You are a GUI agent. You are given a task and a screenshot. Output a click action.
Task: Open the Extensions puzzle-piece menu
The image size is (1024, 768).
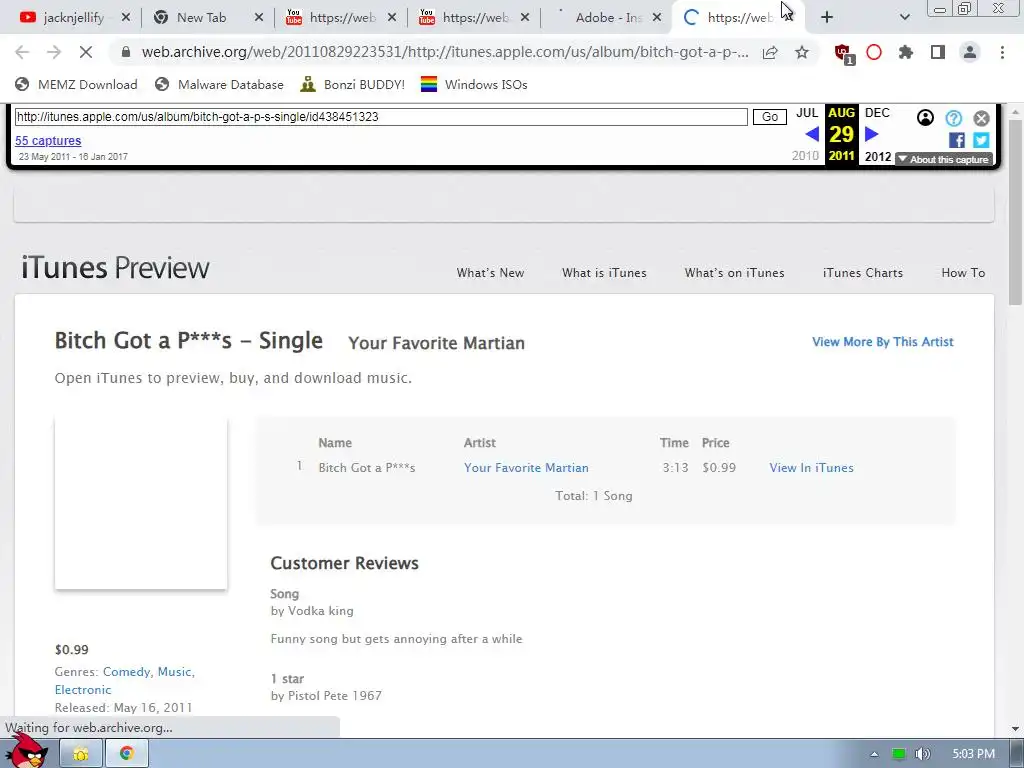[x=906, y=52]
